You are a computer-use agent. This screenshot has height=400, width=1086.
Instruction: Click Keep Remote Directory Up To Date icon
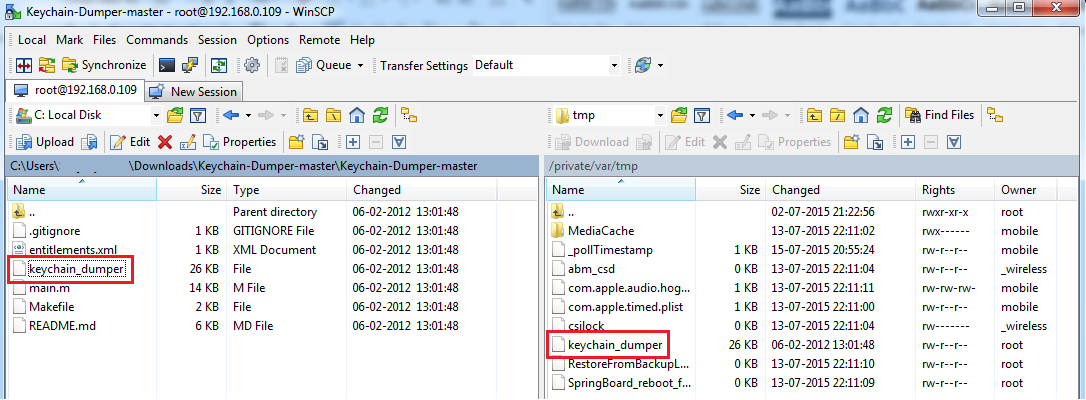coord(219,65)
